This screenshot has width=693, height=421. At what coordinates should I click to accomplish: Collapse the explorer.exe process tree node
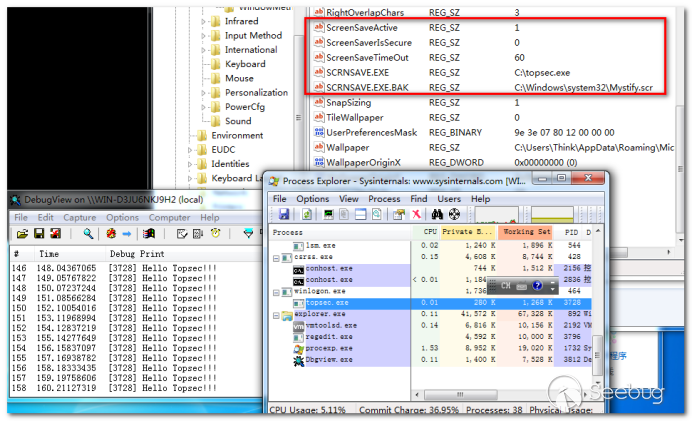277,314
